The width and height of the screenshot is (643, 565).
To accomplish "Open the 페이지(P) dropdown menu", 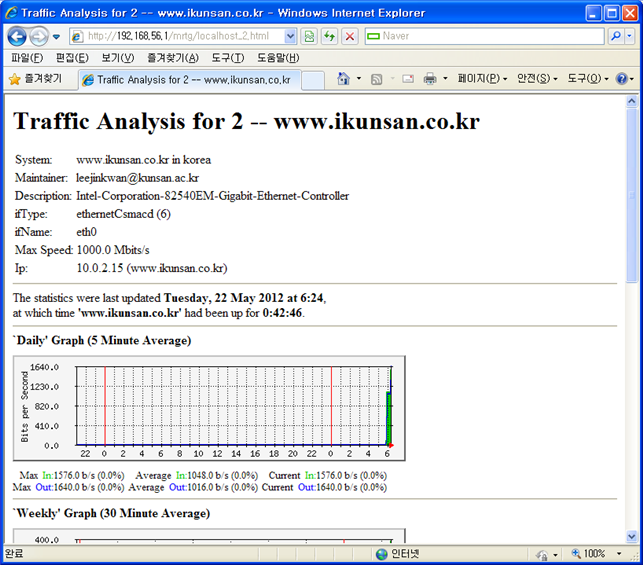I will pos(482,78).
